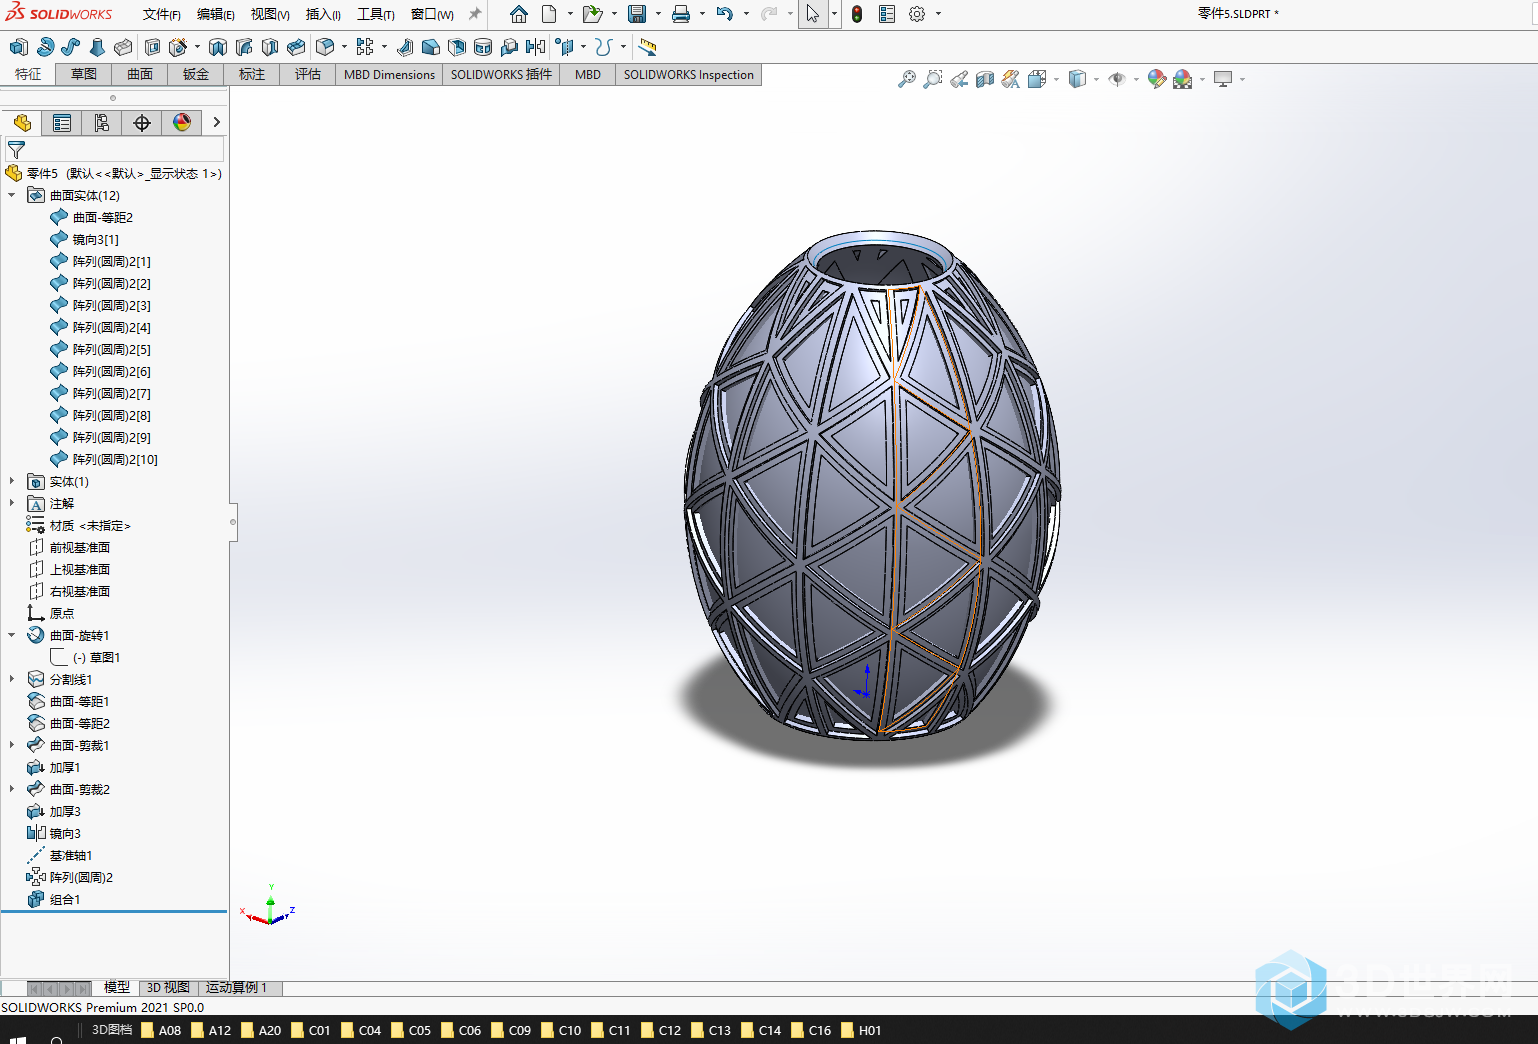Click the Home icon in the title bar
Viewport: 1538px width, 1044px height.
point(518,14)
